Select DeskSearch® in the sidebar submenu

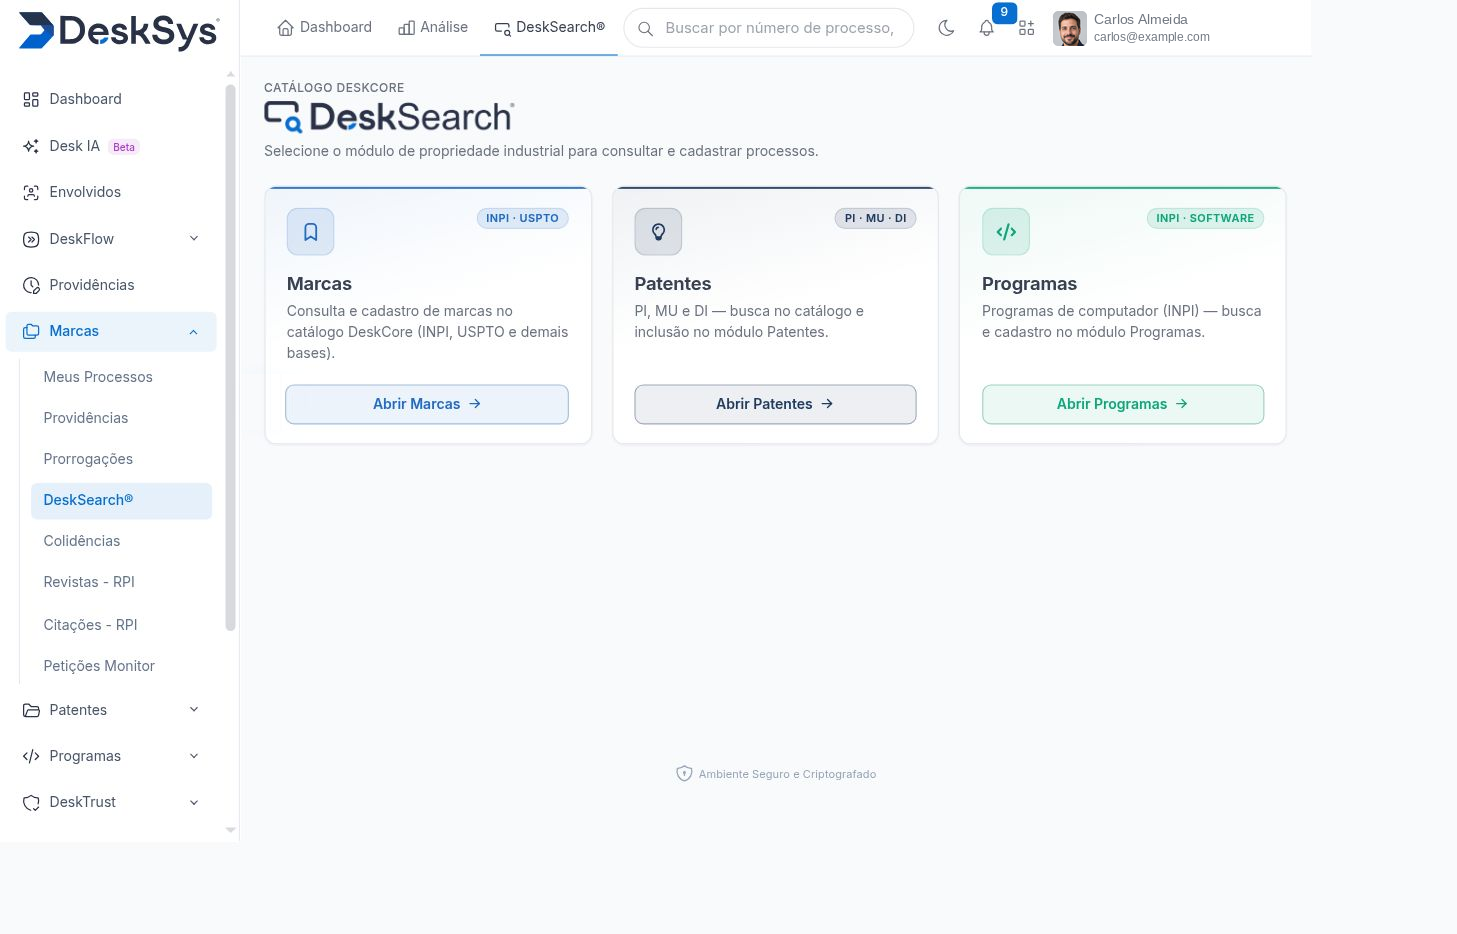click(121, 500)
